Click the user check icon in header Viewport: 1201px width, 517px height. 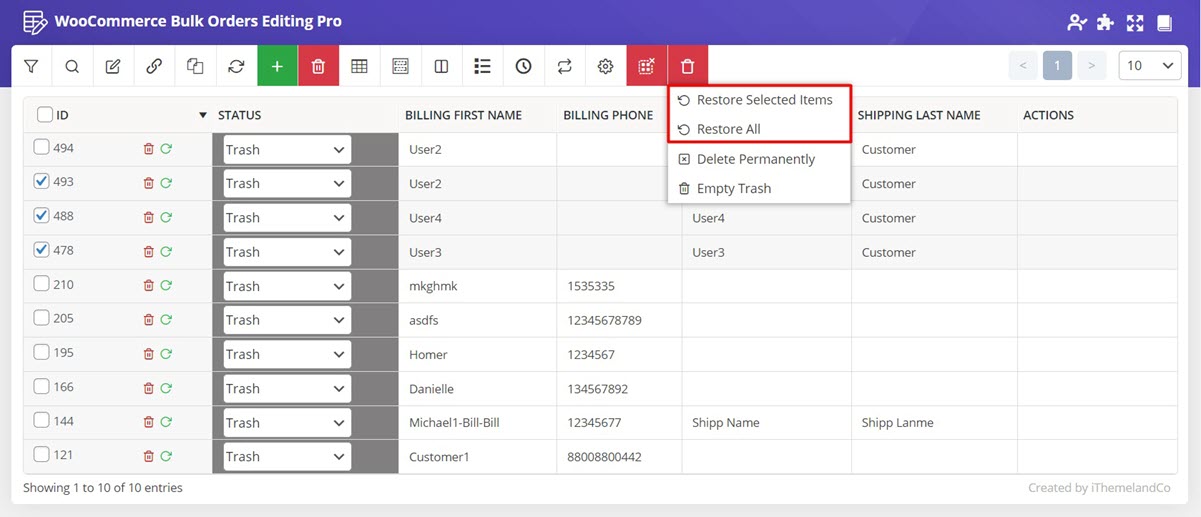[x=1076, y=22]
